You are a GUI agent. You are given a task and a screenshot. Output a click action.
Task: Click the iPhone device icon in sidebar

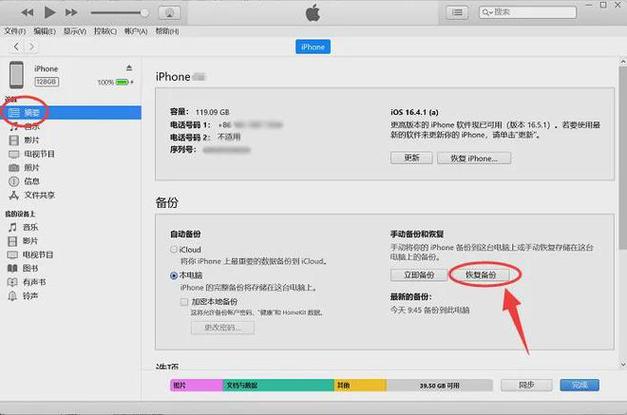click(x=16, y=75)
